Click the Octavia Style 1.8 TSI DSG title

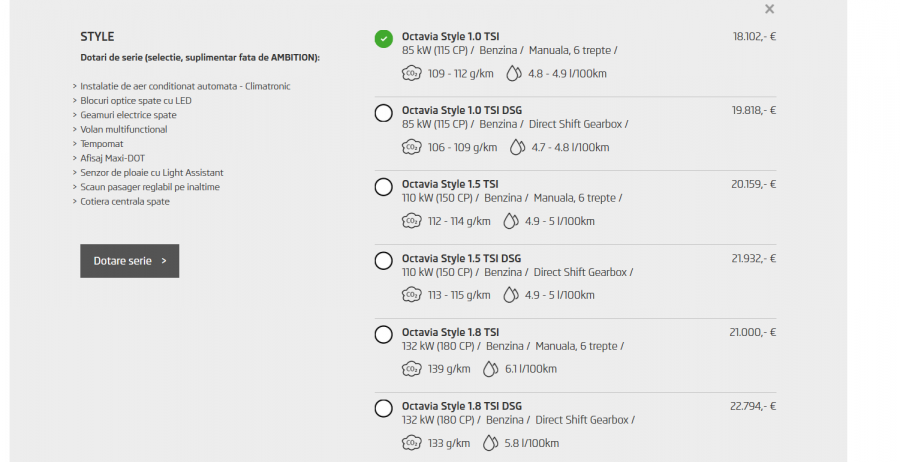point(462,406)
